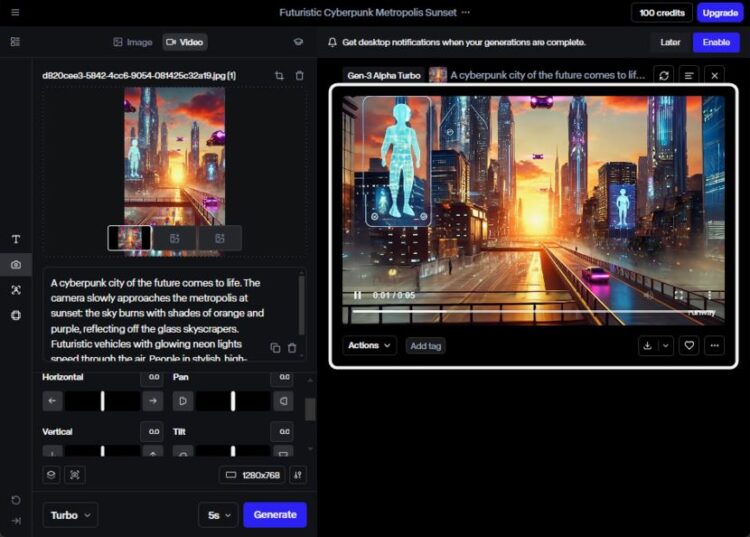Enter fullscreen video view
Image resolution: width=750 pixels, height=537 pixels.
tap(679, 295)
